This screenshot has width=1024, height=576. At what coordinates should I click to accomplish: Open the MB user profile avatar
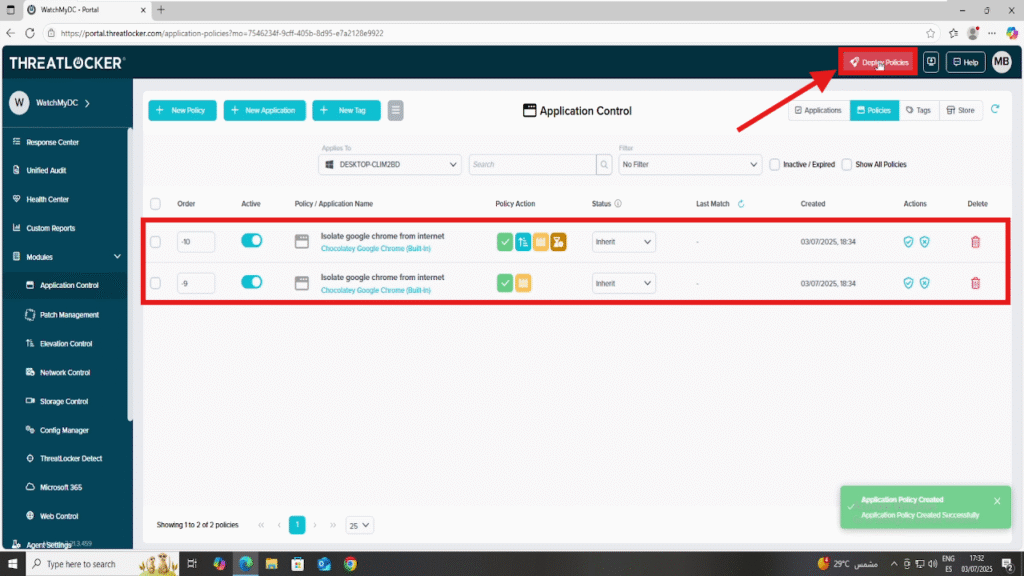[1001, 62]
